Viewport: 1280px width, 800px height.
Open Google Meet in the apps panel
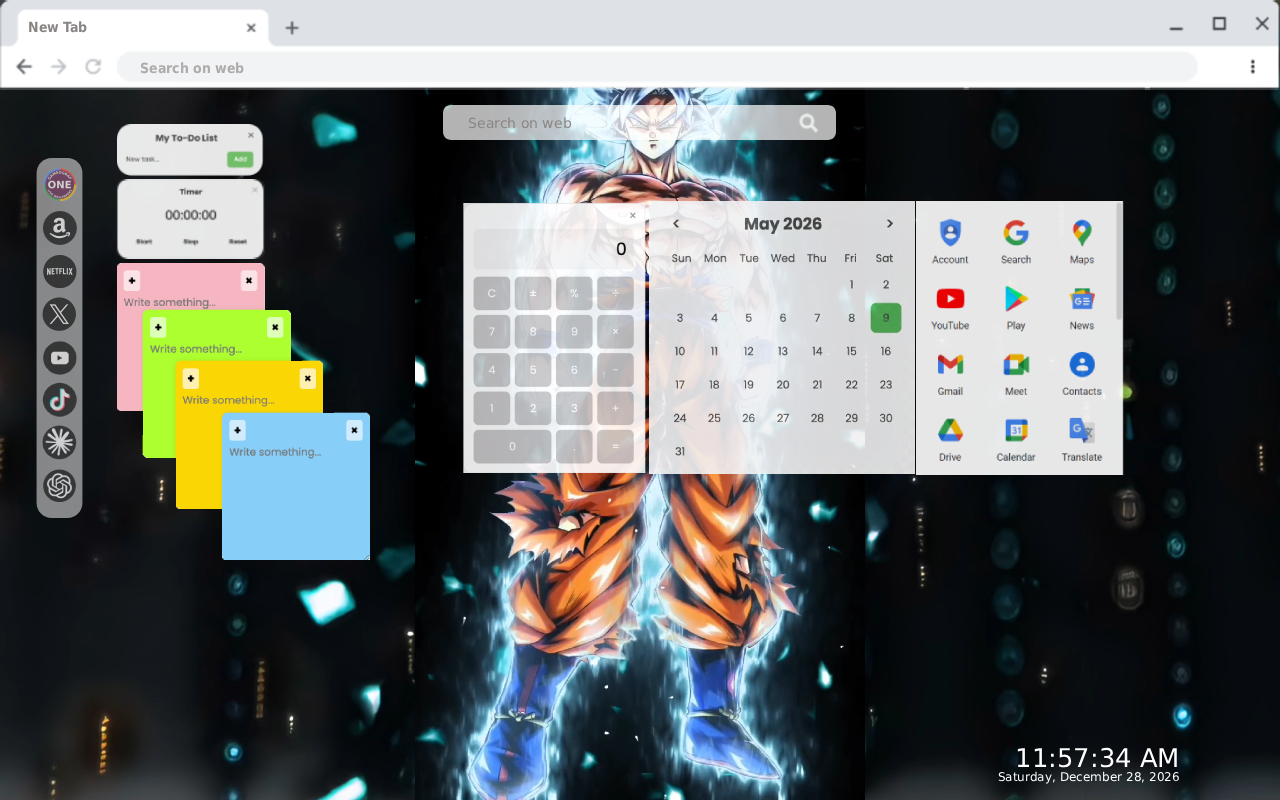[x=1016, y=373]
